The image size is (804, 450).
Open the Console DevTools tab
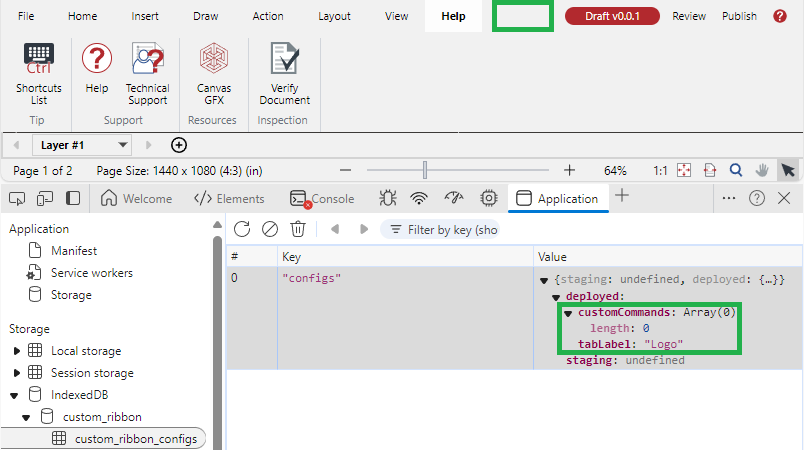point(322,198)
